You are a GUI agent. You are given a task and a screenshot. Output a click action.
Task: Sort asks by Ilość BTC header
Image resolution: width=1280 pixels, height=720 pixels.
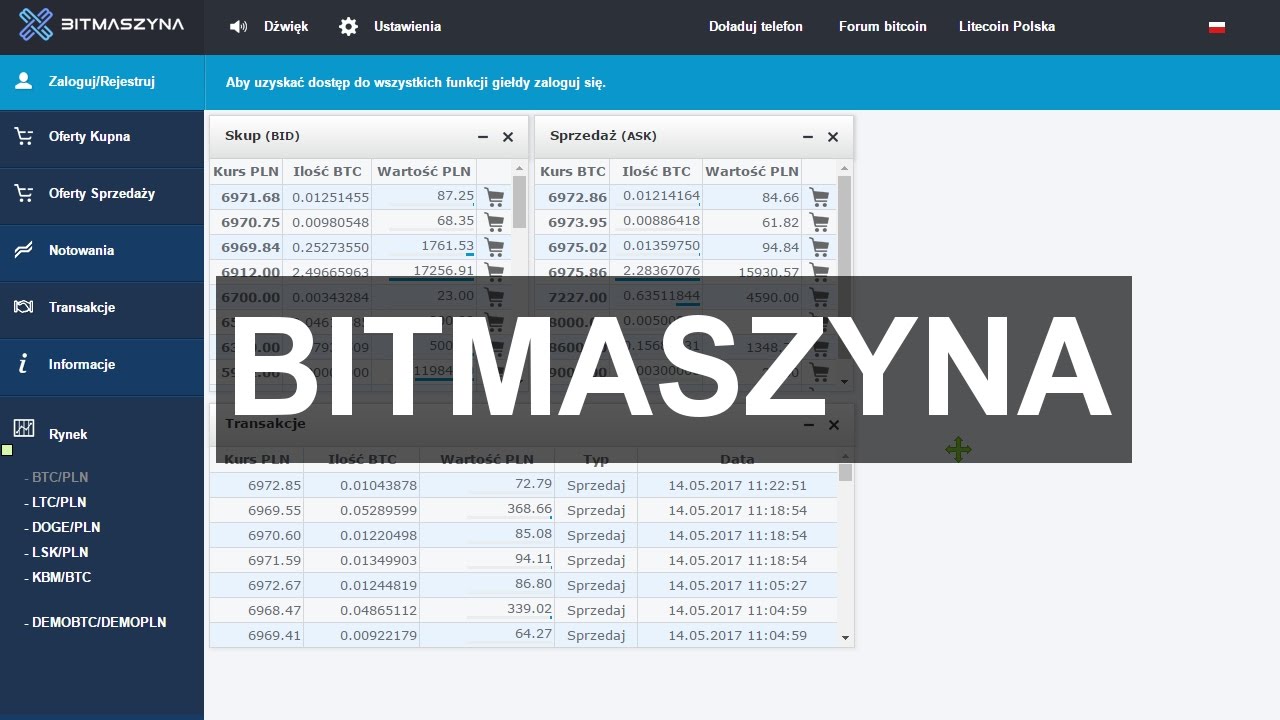[x=656, y=172]
